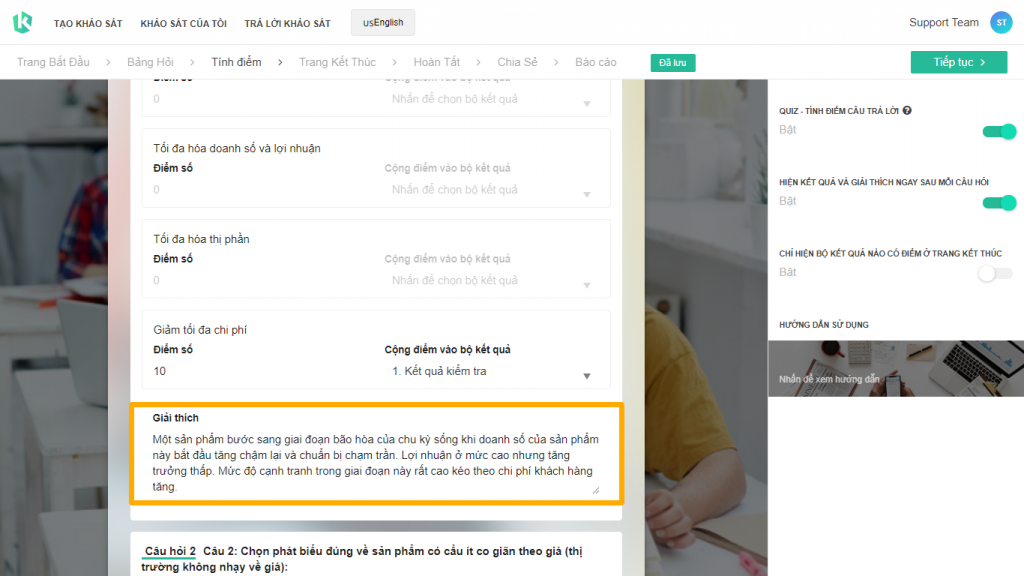
Task: Switch language with usEnglish button
Action: (x=383, y=23)
